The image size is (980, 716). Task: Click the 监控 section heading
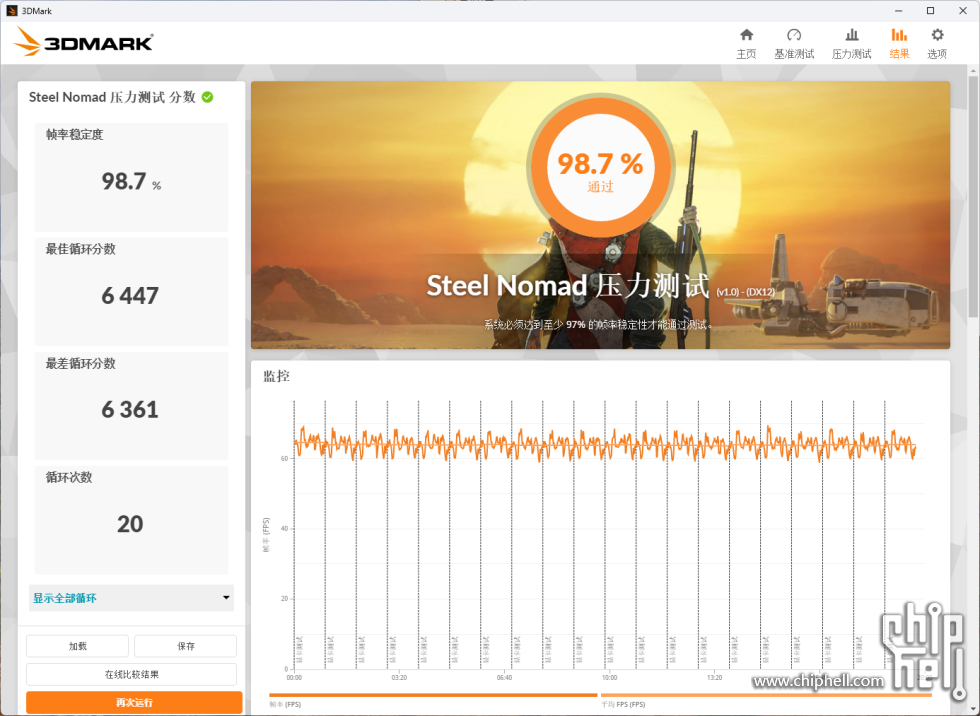[276, 376]
